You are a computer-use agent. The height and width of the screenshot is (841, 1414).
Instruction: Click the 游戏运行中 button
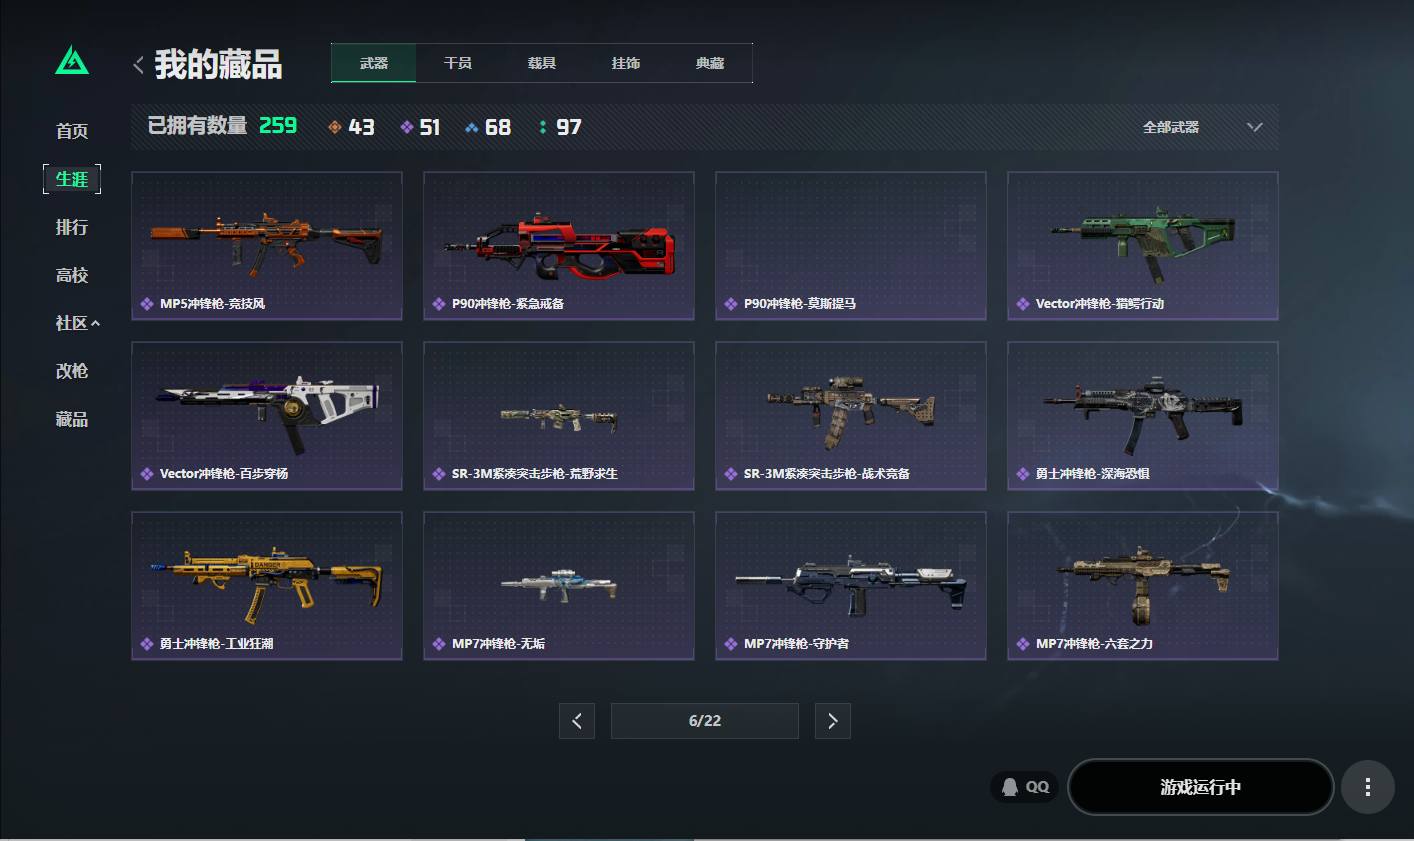coord(1200,787)
